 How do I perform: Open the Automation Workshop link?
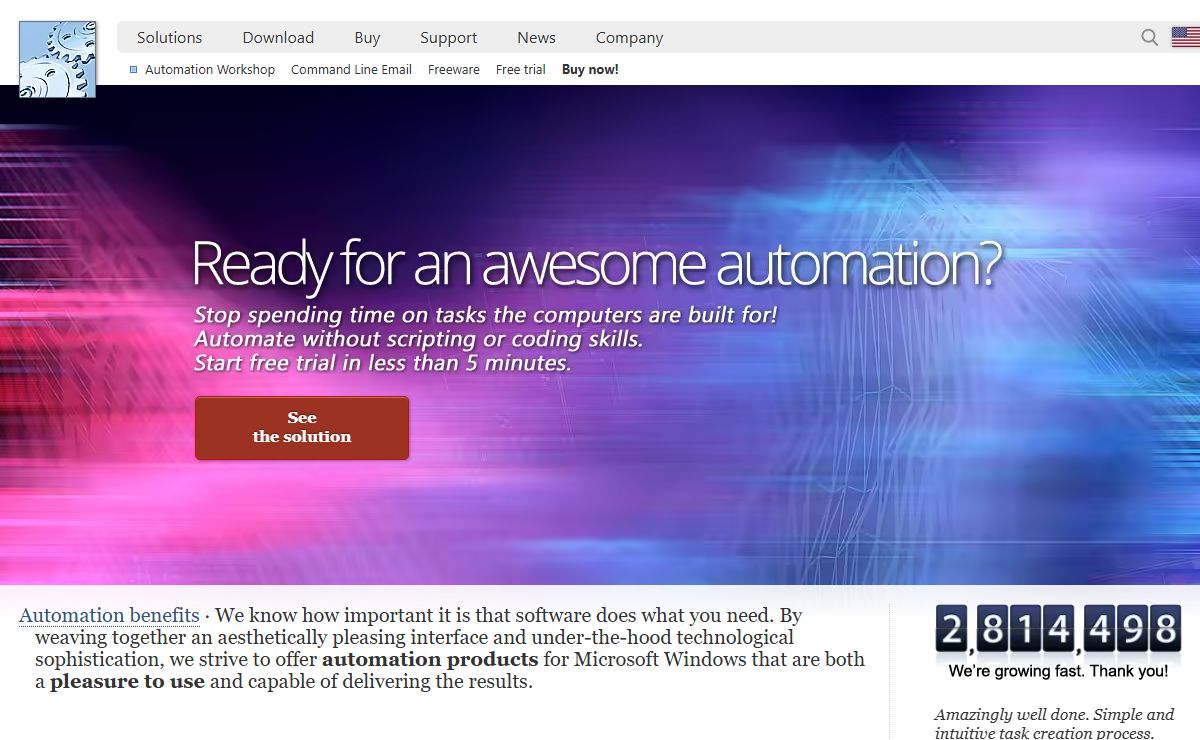(x=209, y=70)
